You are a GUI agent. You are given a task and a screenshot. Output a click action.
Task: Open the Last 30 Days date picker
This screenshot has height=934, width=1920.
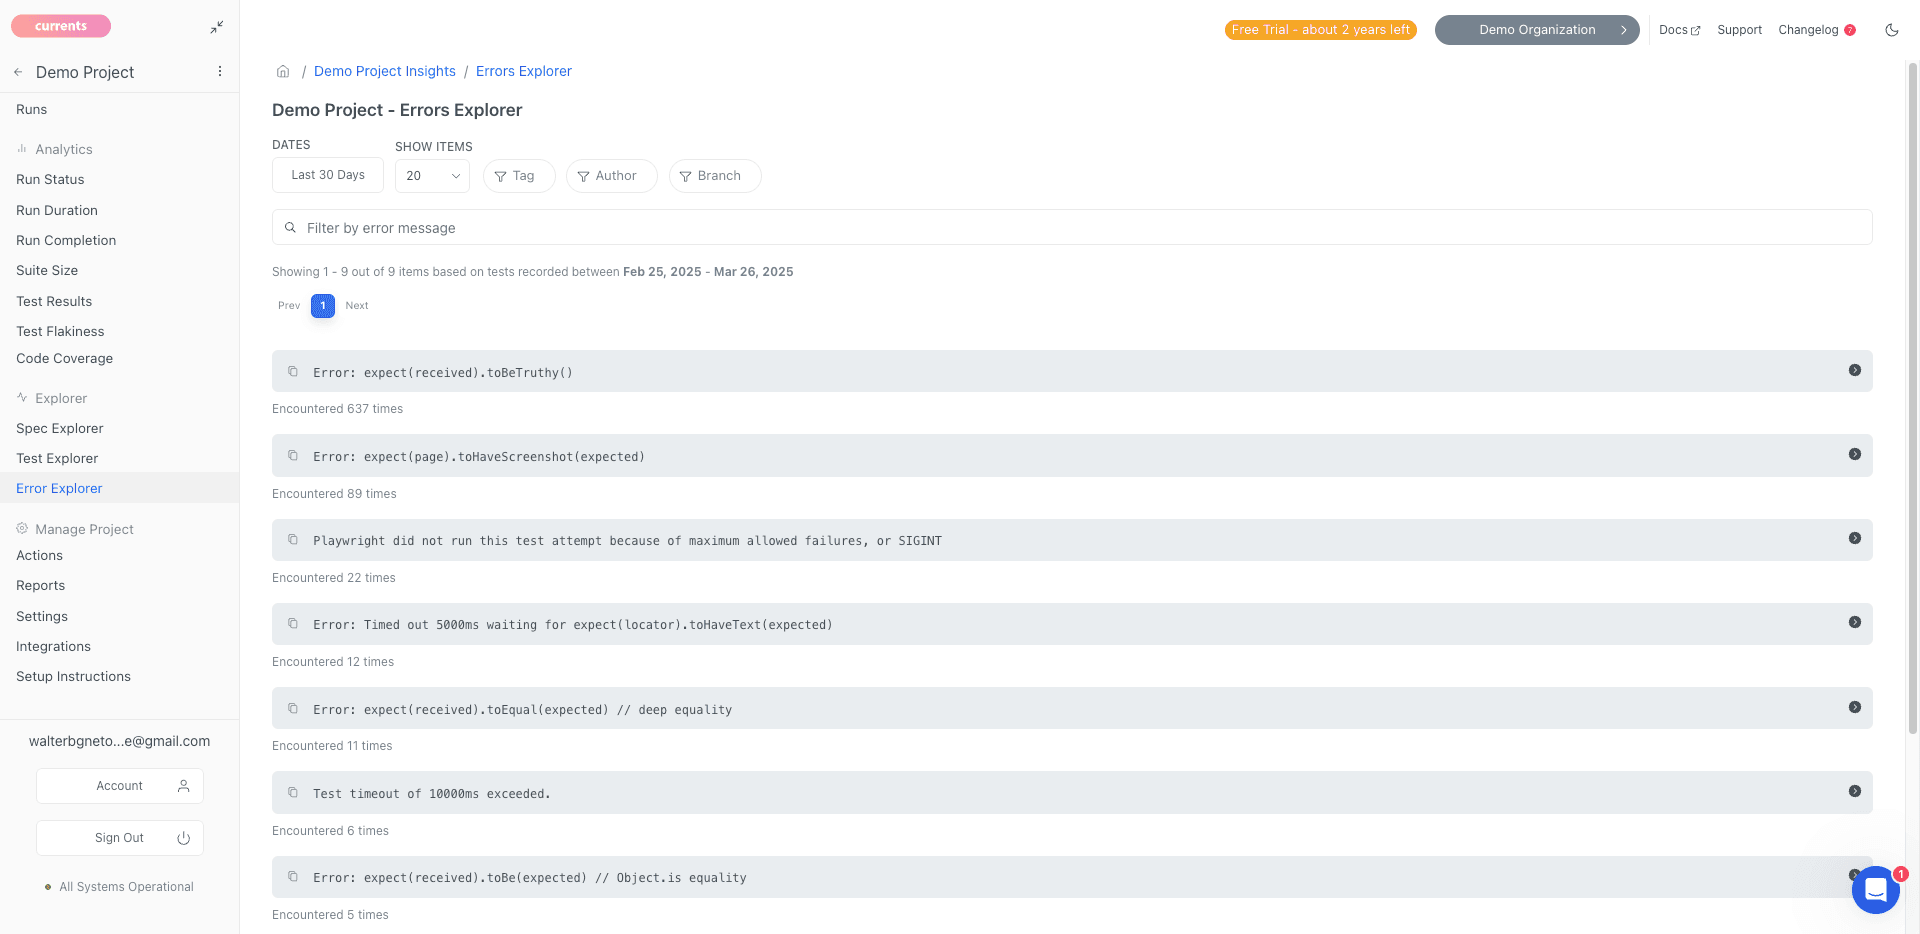tap(328, 175)
